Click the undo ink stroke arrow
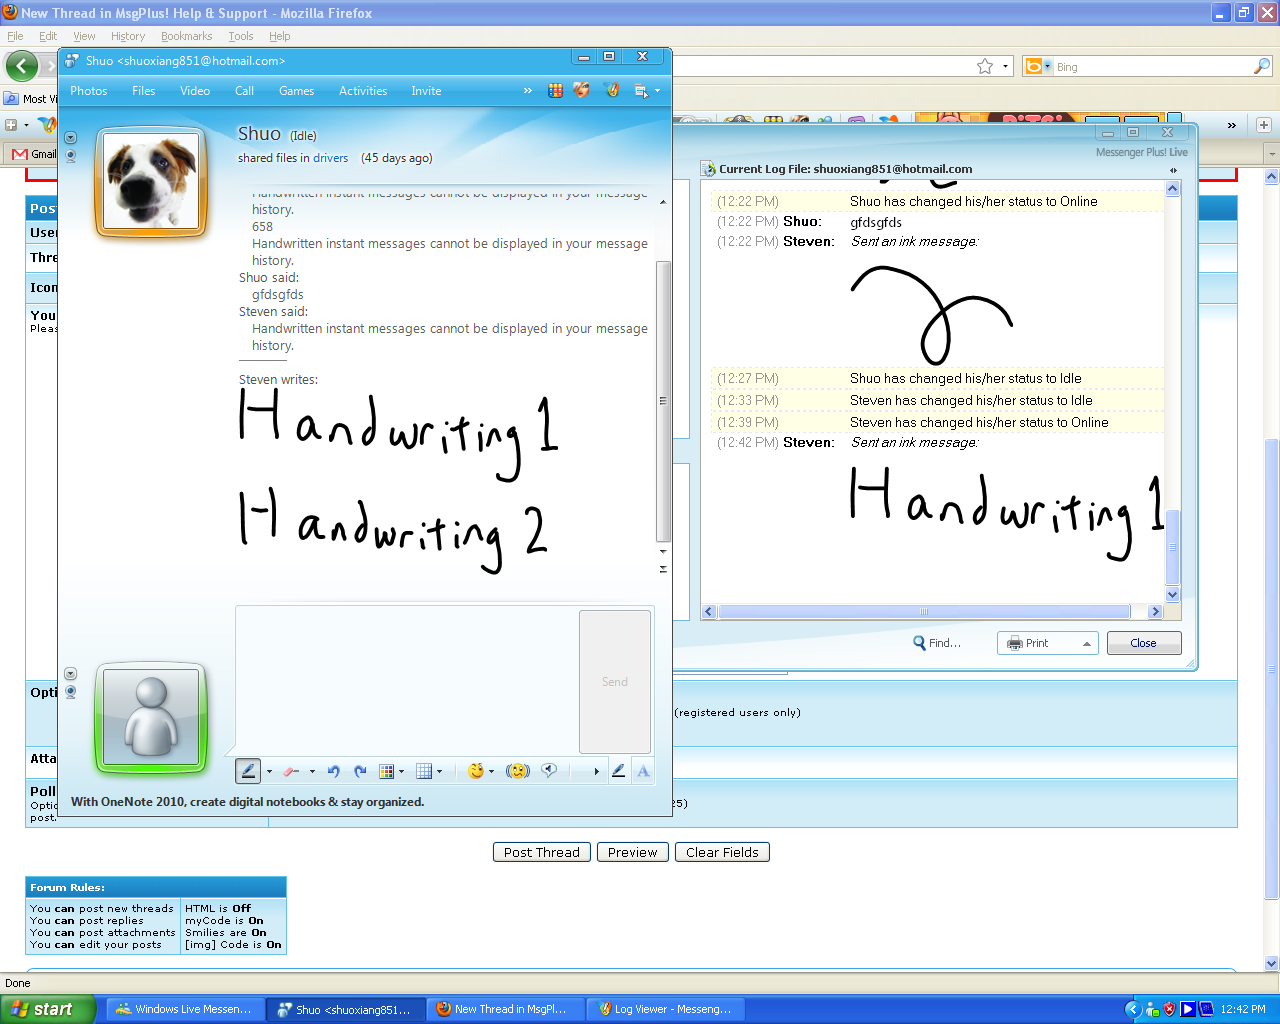 pyautogui.click(x=333, y=771)
